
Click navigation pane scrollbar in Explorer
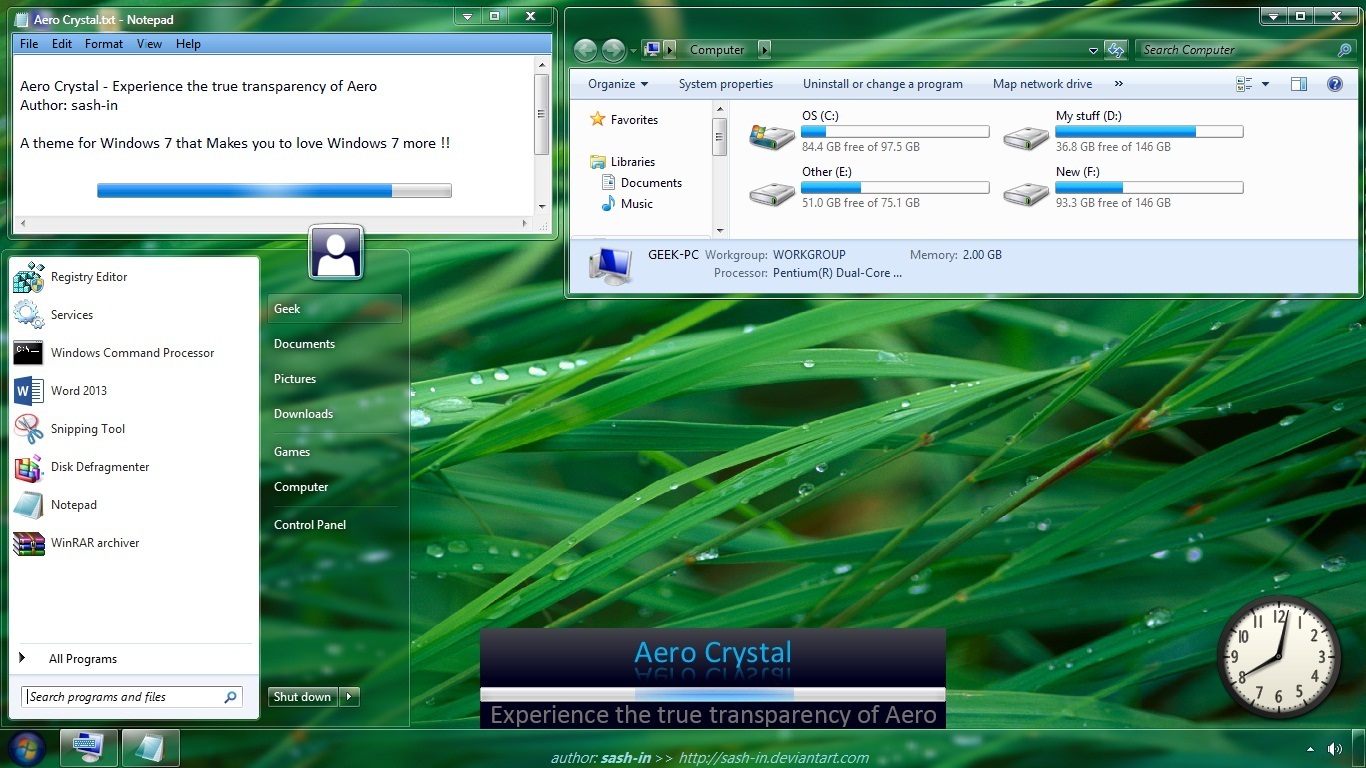coord(719,136)
